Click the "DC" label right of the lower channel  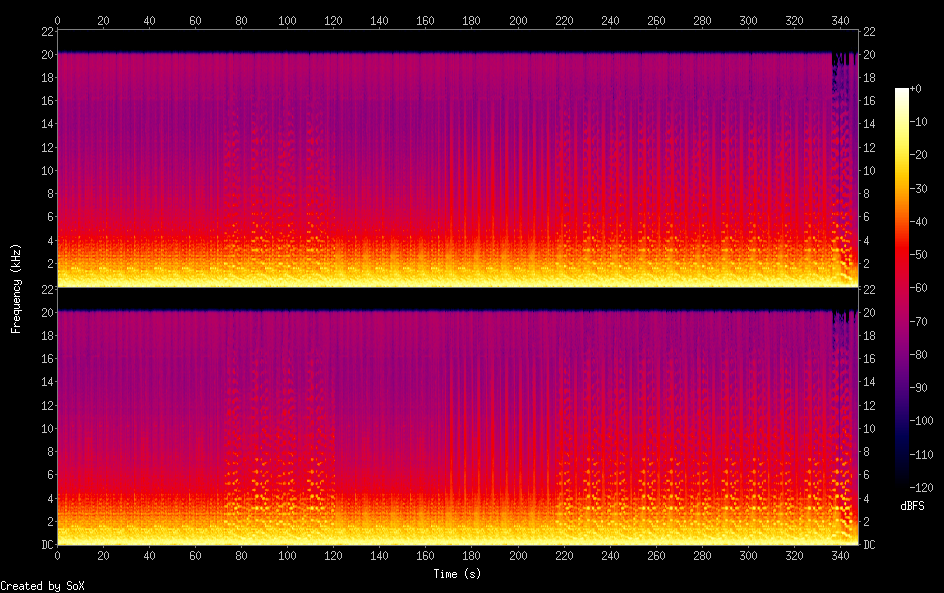[870, 545]
